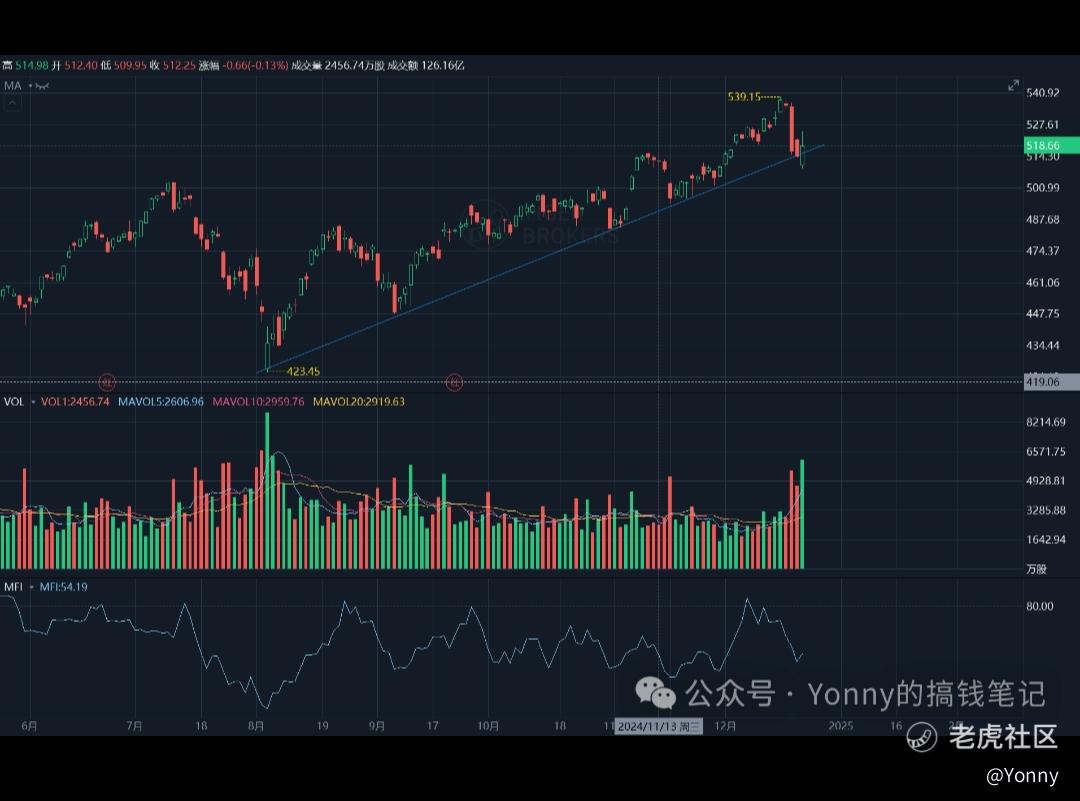
Task: Click the 2456.74万股 volume value
Action: 354,65
